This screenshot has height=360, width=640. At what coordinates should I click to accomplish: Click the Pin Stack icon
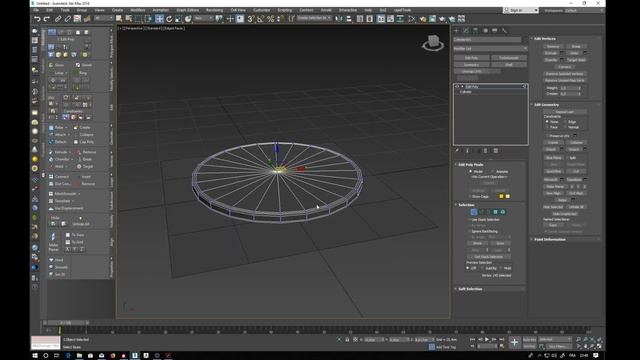pos(457,151)
